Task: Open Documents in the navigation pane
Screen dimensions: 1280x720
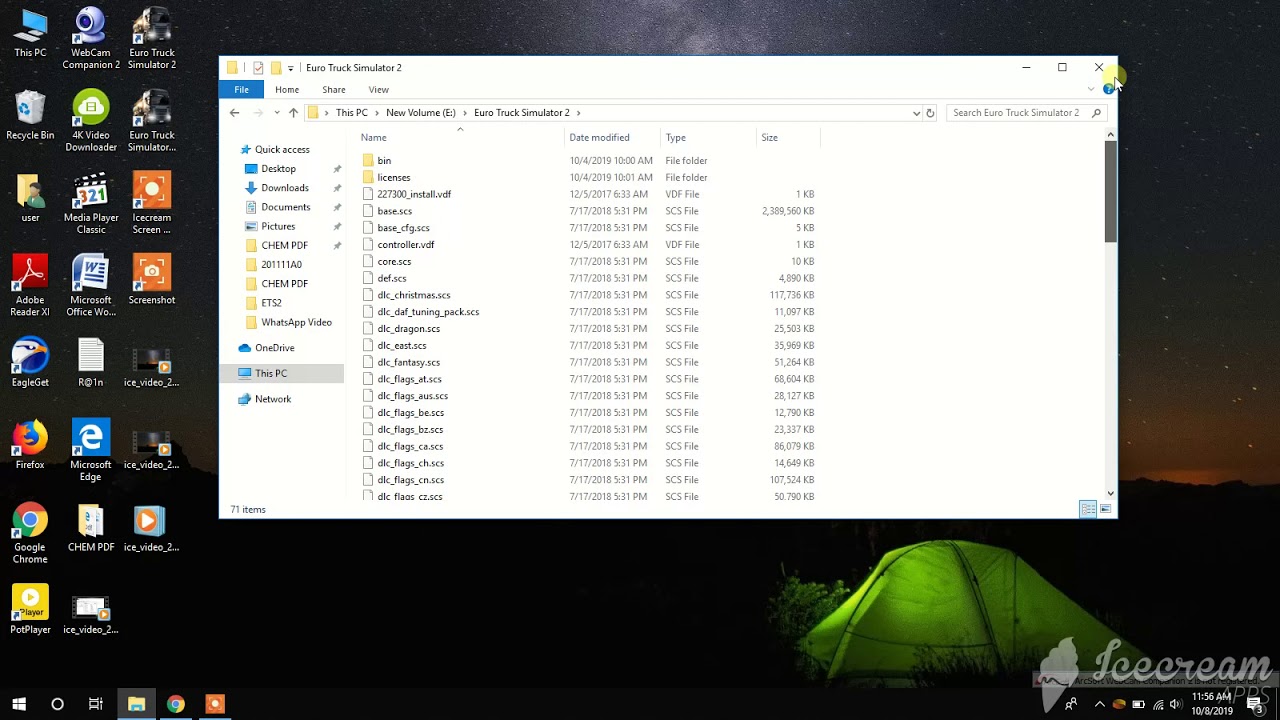Action: (x=285, y=207)
